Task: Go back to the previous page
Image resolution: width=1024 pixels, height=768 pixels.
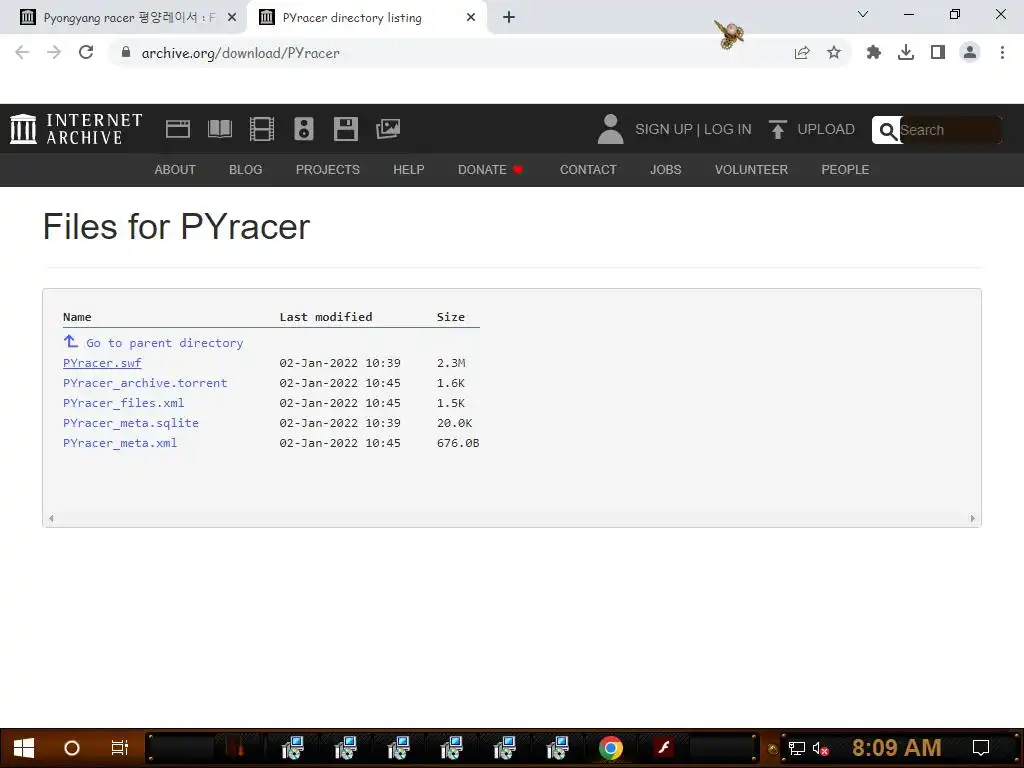Action: point(22,52)
